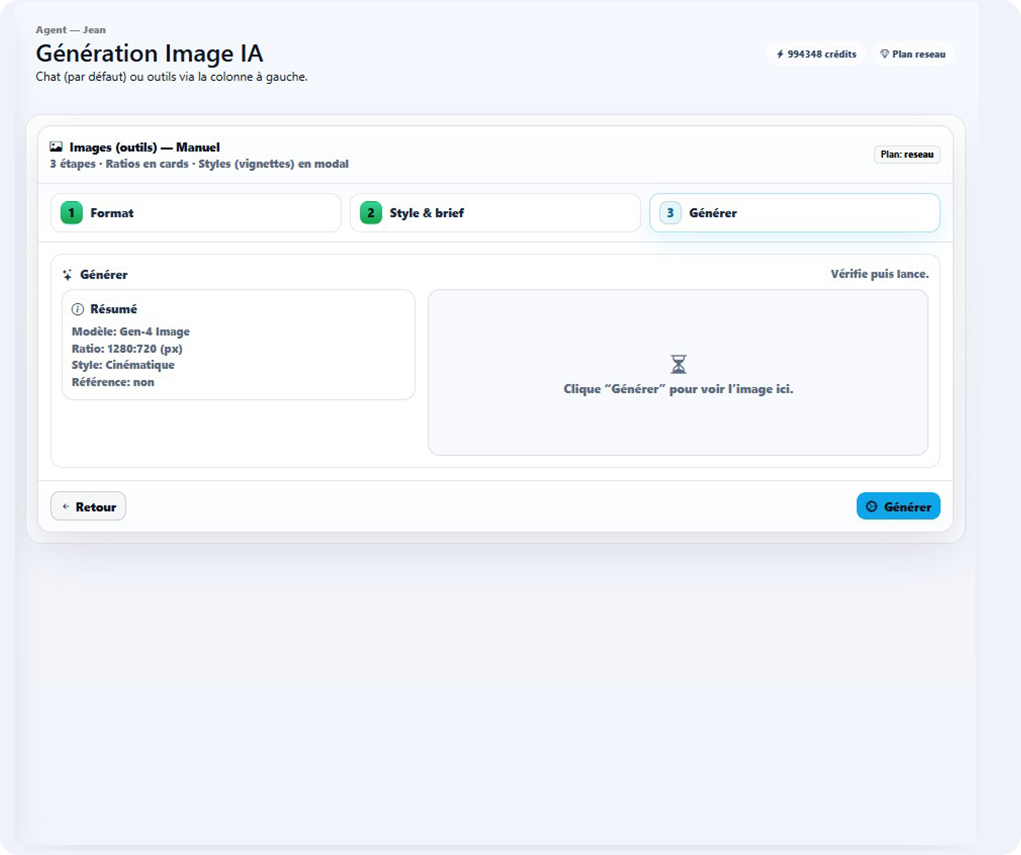Click the Plan reseau badge at top right
This screenshot has height=855, width=1021.
pyautogui.click(x=912, y=54)
